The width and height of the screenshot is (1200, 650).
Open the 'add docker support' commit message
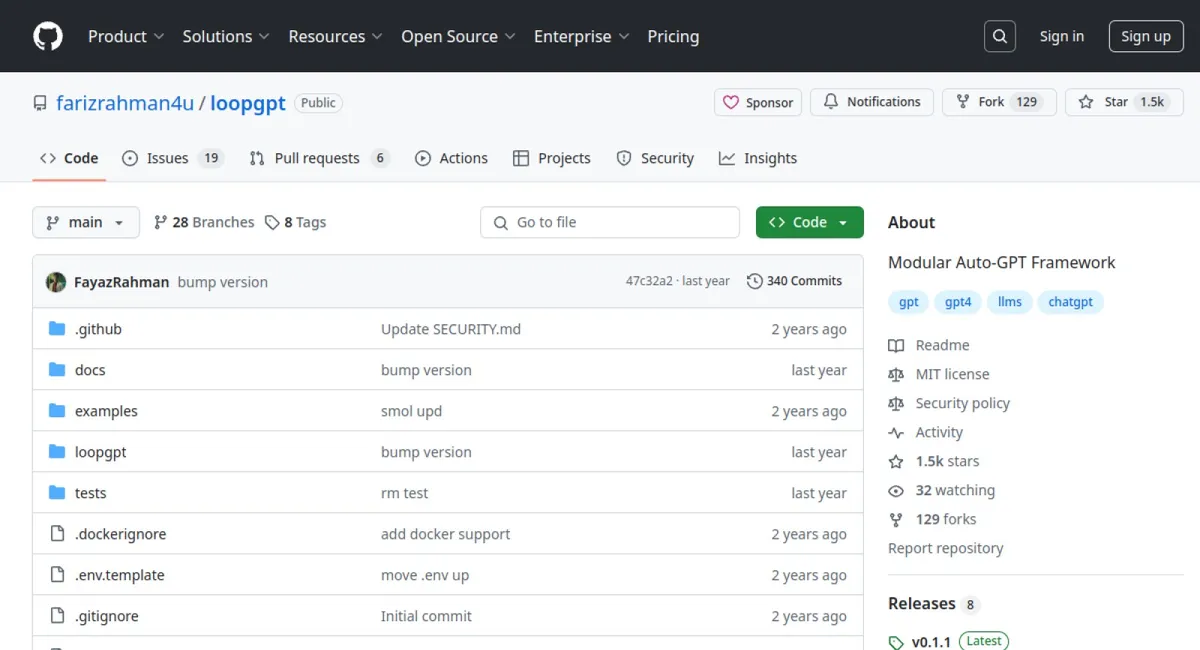446,534
